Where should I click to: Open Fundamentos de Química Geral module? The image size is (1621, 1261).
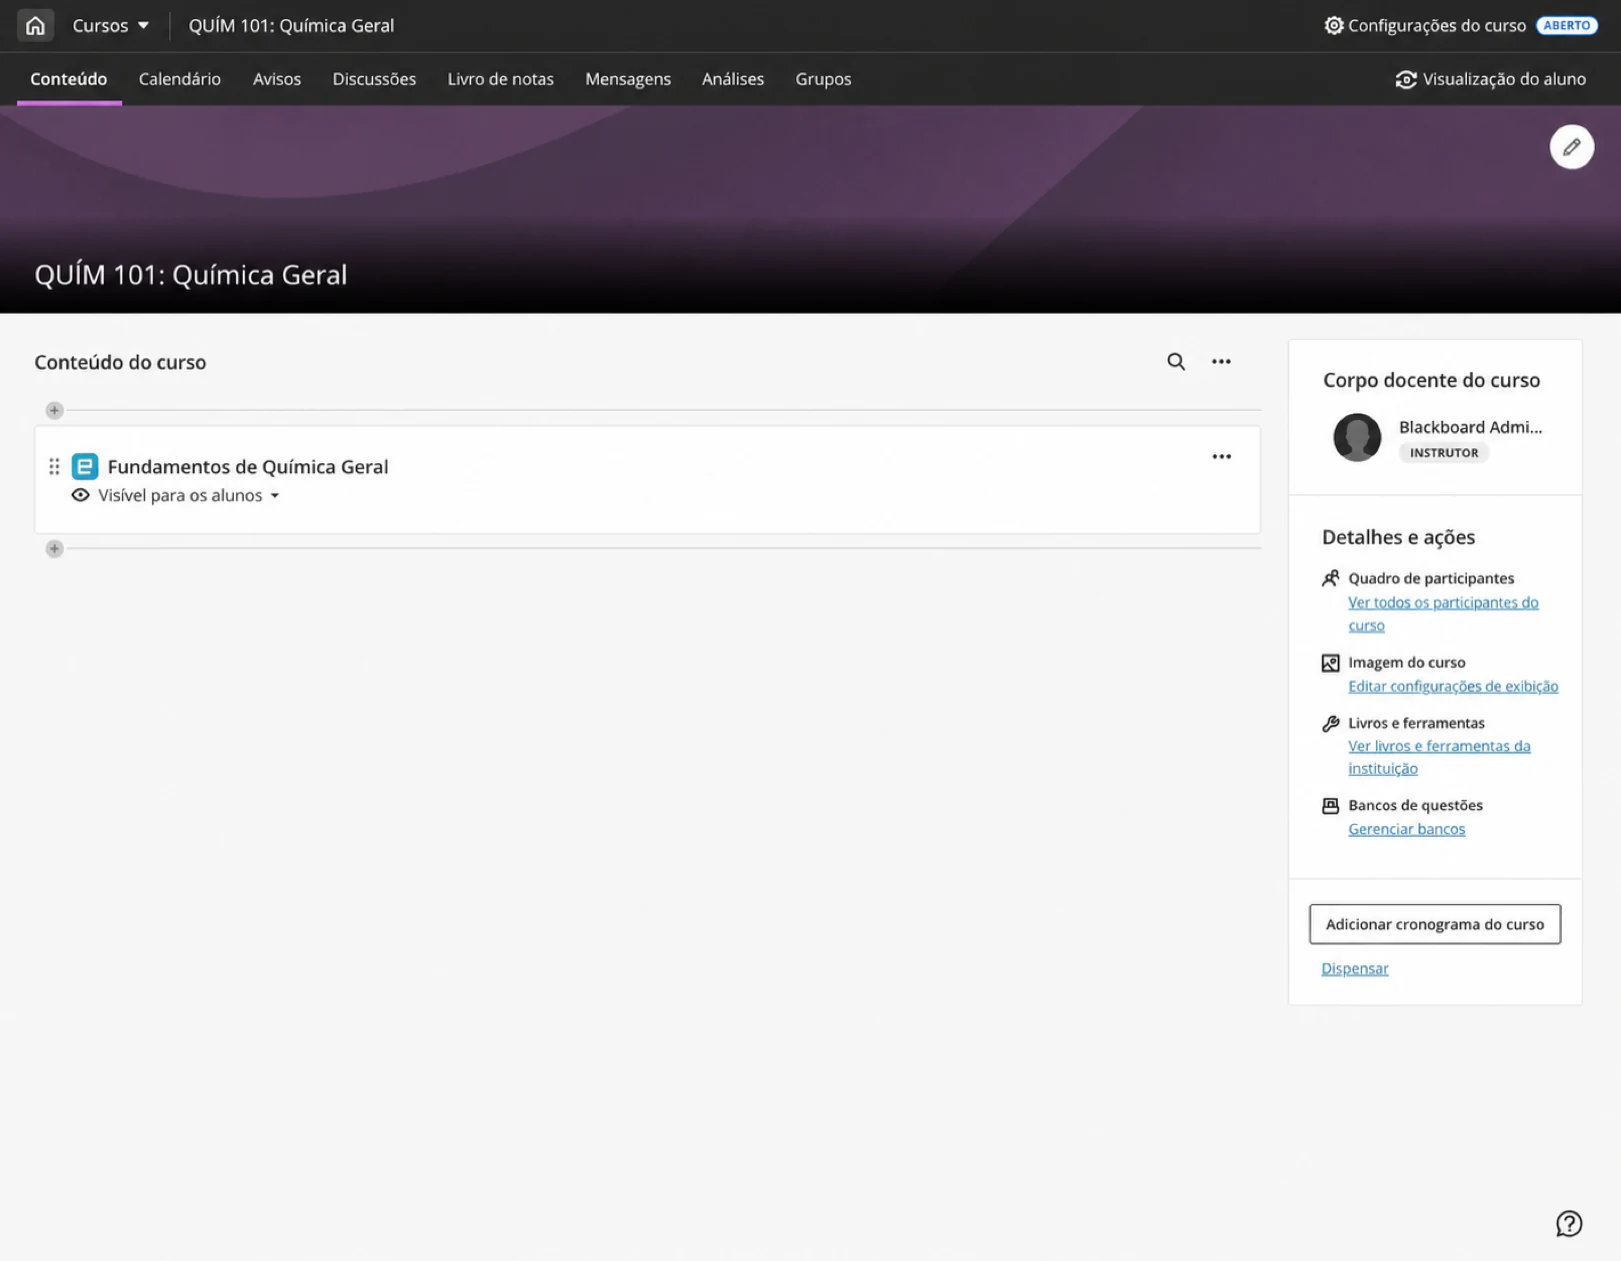(x=248, y=467)
